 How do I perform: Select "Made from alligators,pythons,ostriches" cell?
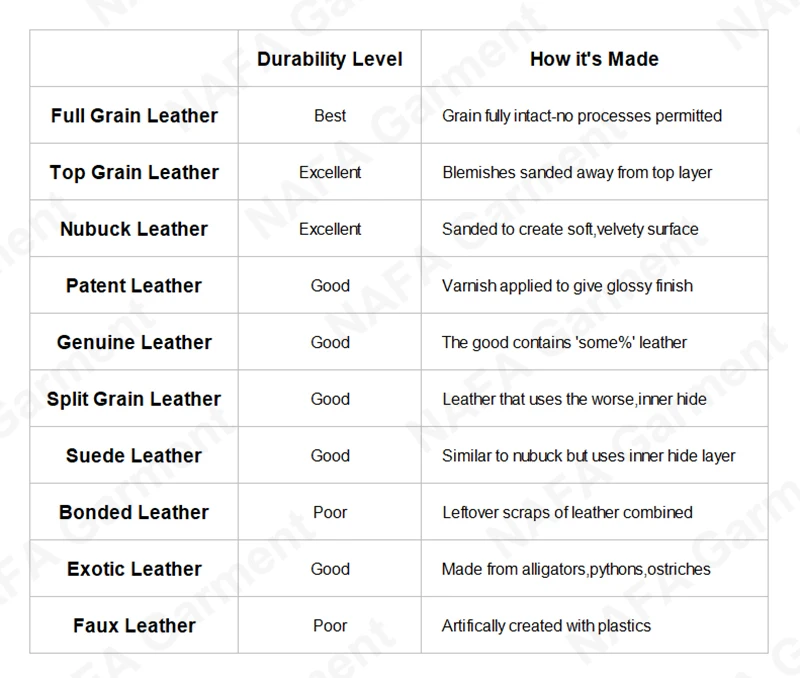click(x=576, y=569)
